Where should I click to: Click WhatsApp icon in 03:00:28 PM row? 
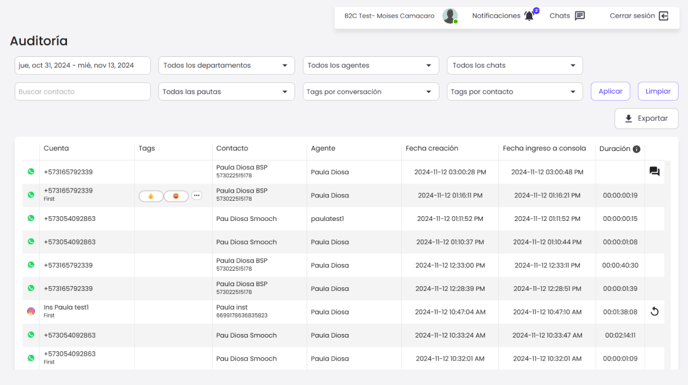[x=31, y=172]
